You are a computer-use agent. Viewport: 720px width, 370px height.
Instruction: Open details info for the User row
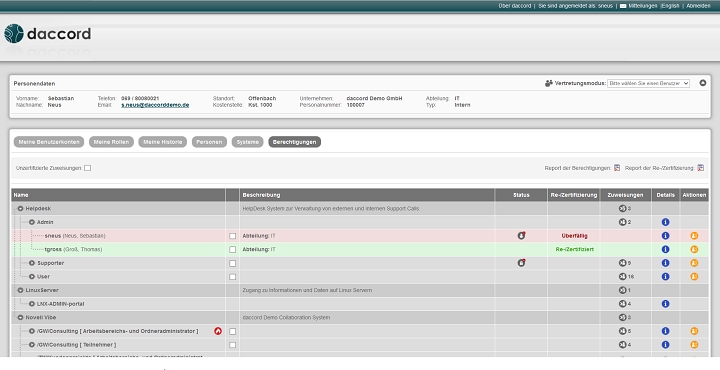point(665,277)
